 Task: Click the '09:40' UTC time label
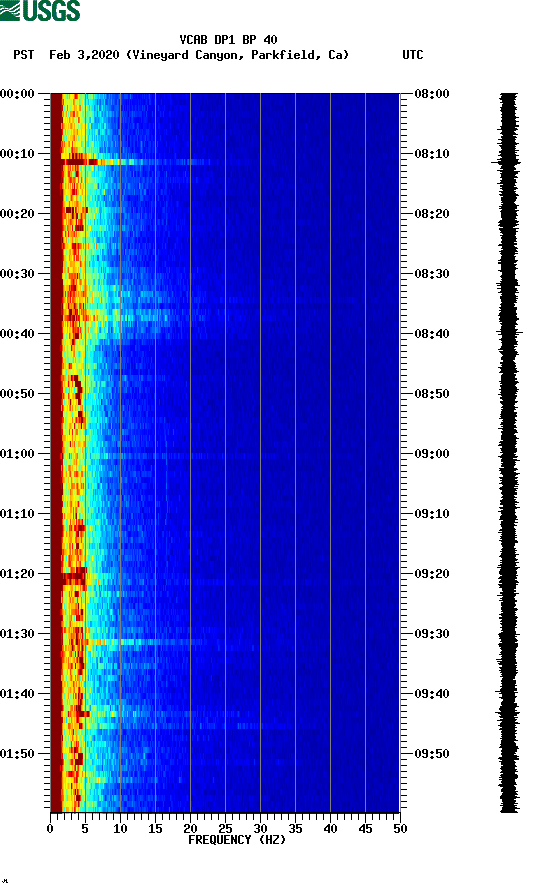[432, 694]
